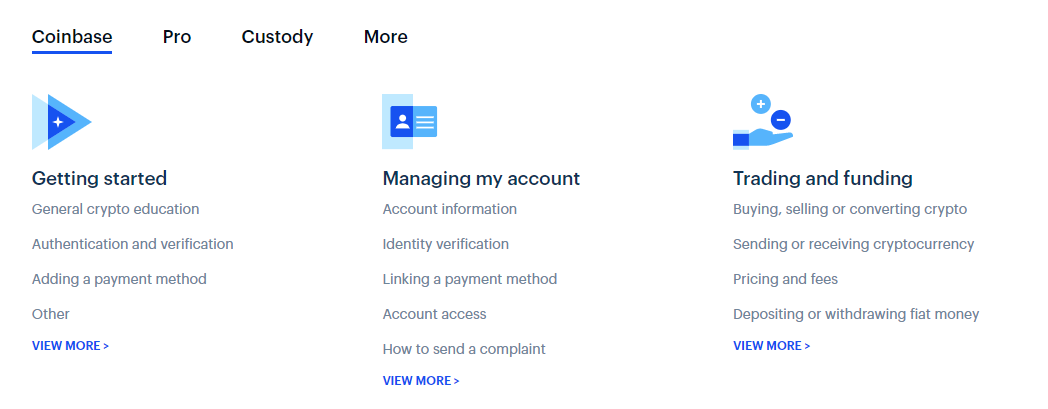Viewport: 1048px width, 409px height.
Task: Open Buying, selling or converting crypto
Action: (x=849, y=209)
